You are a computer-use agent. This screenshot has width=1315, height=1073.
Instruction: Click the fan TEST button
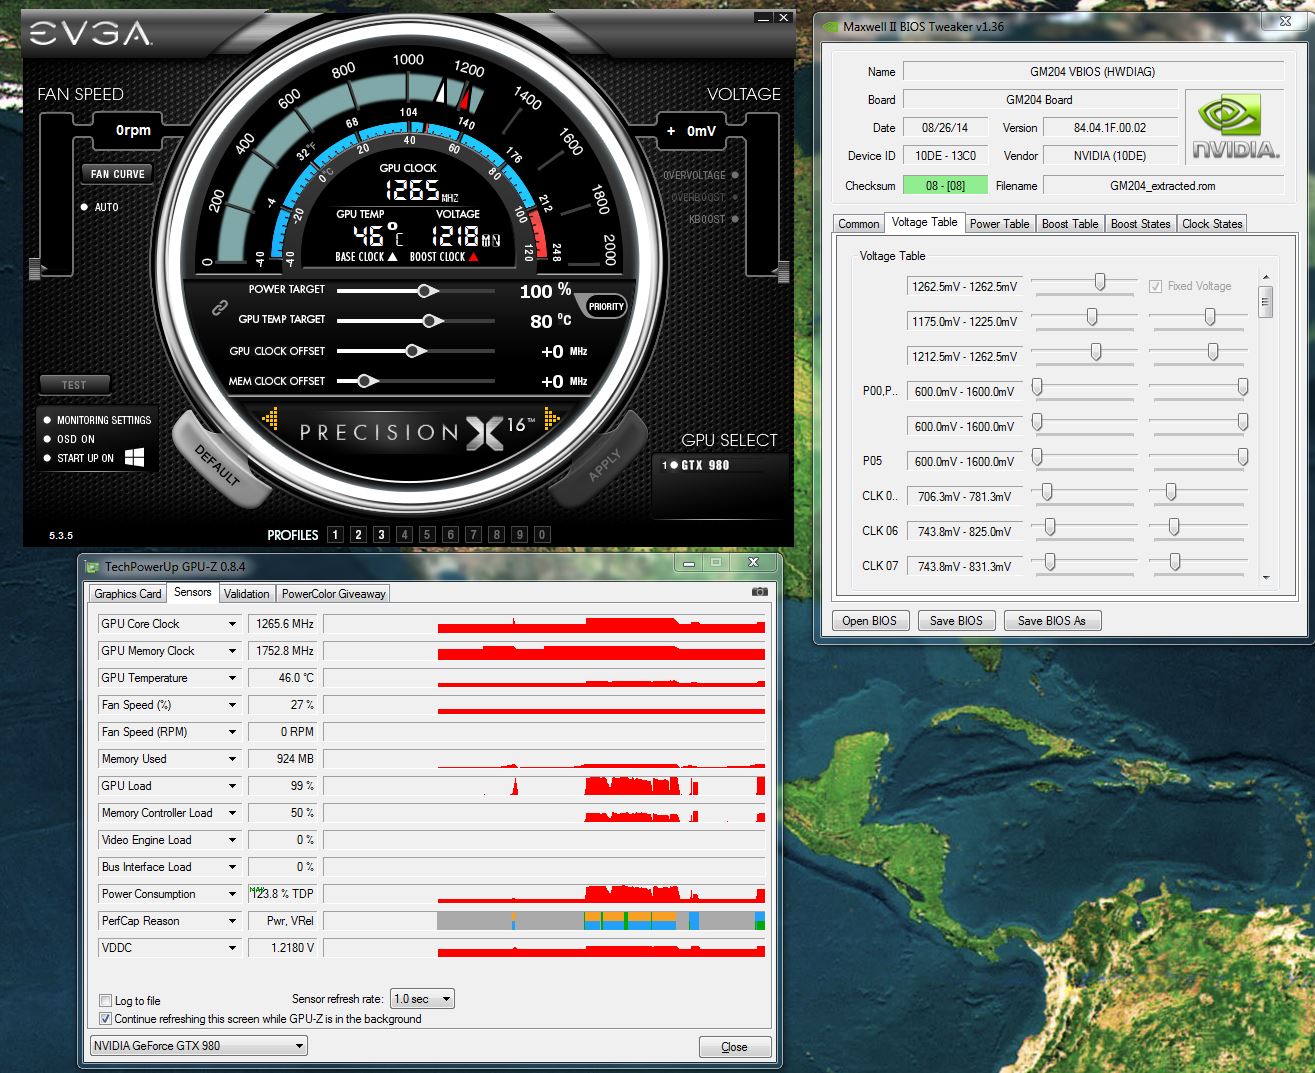click(x=74, y=385)
